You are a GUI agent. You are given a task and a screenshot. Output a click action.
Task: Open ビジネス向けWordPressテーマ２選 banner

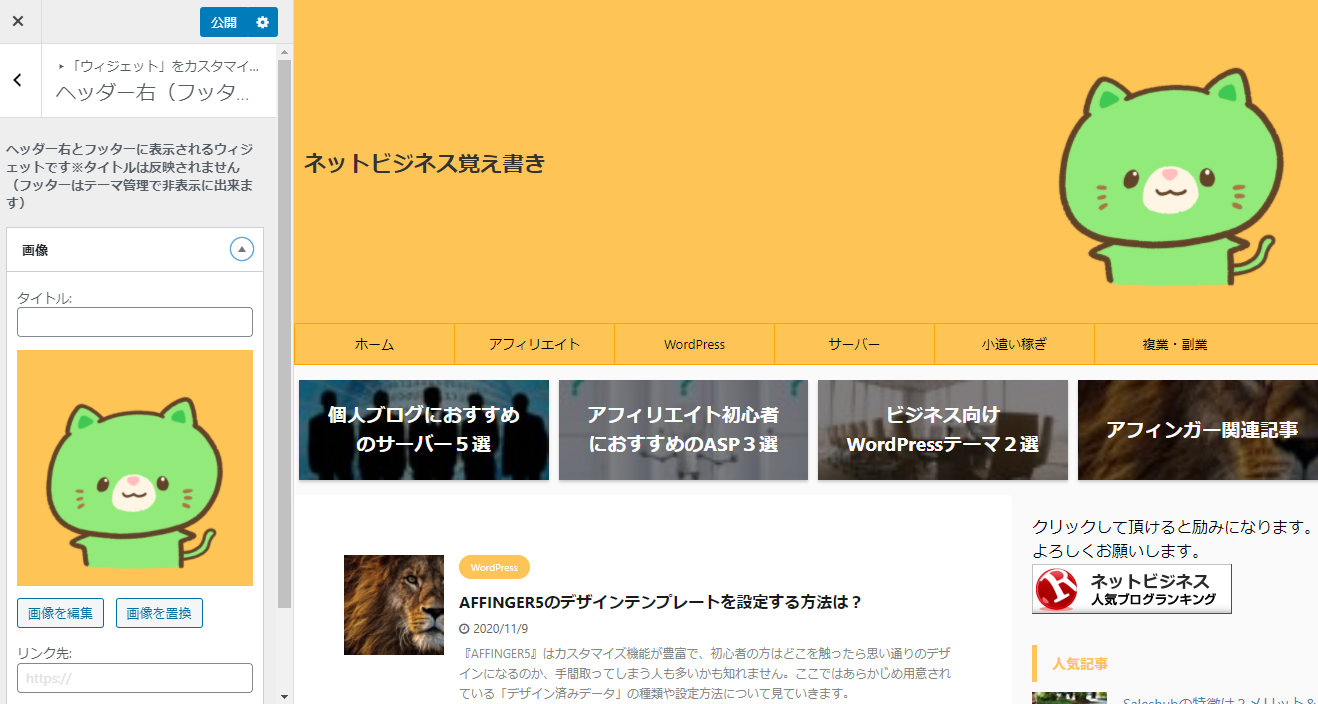pyautogui.click(x=943, y=430)
